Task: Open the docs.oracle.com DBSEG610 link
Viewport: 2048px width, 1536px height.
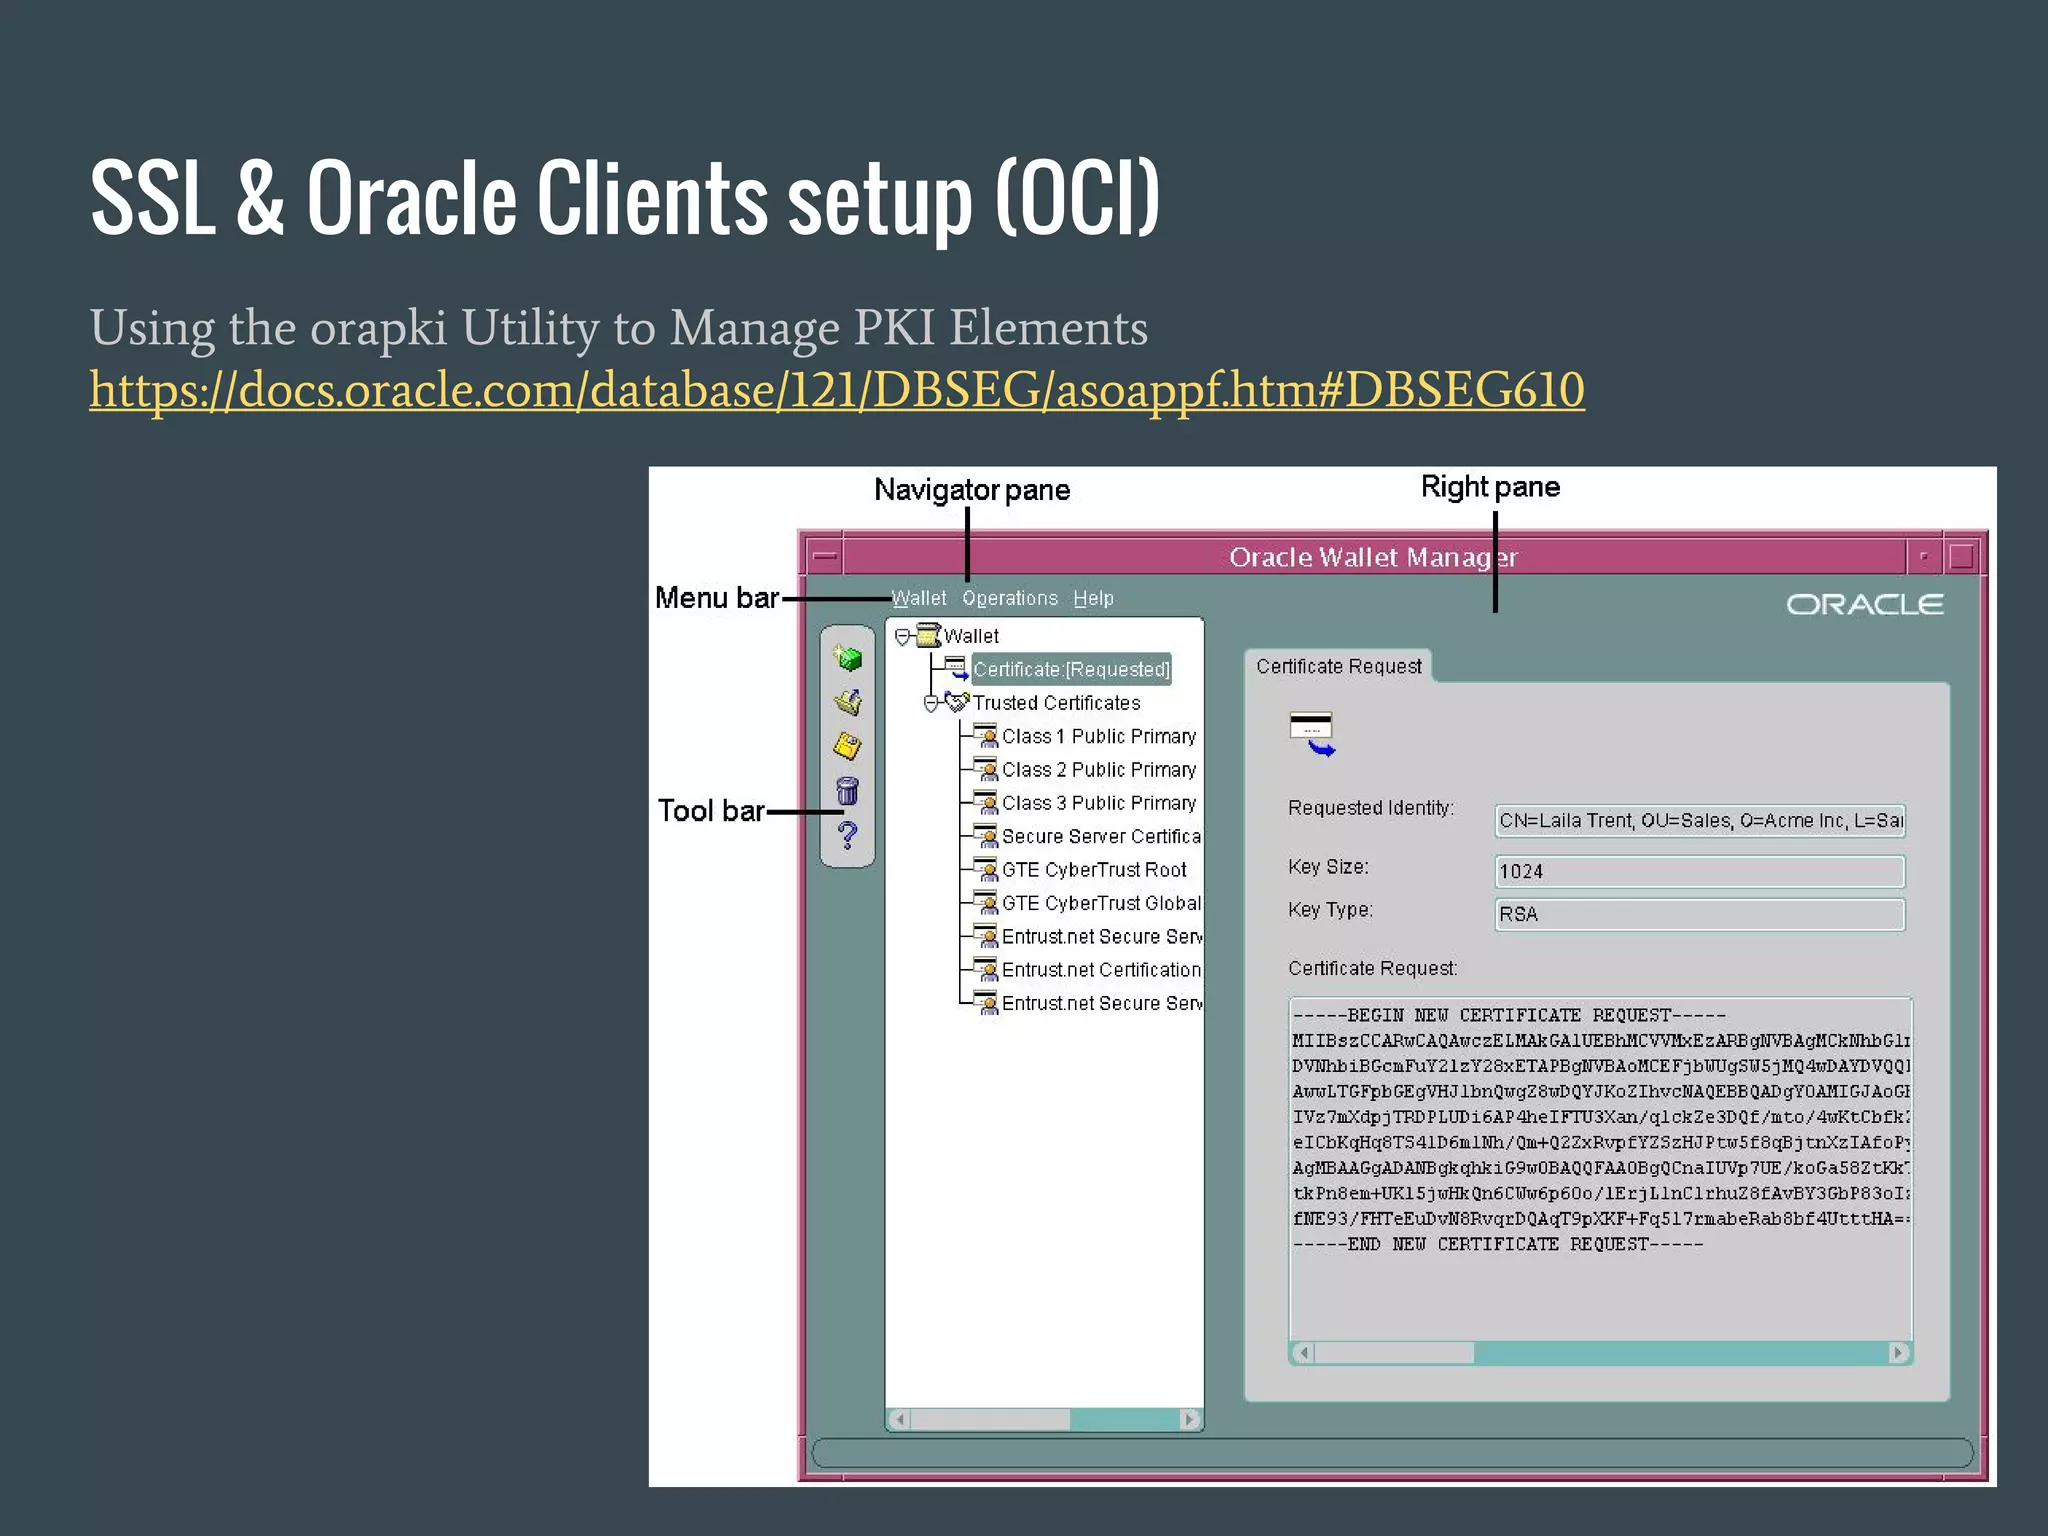Action: click(837, 390)
